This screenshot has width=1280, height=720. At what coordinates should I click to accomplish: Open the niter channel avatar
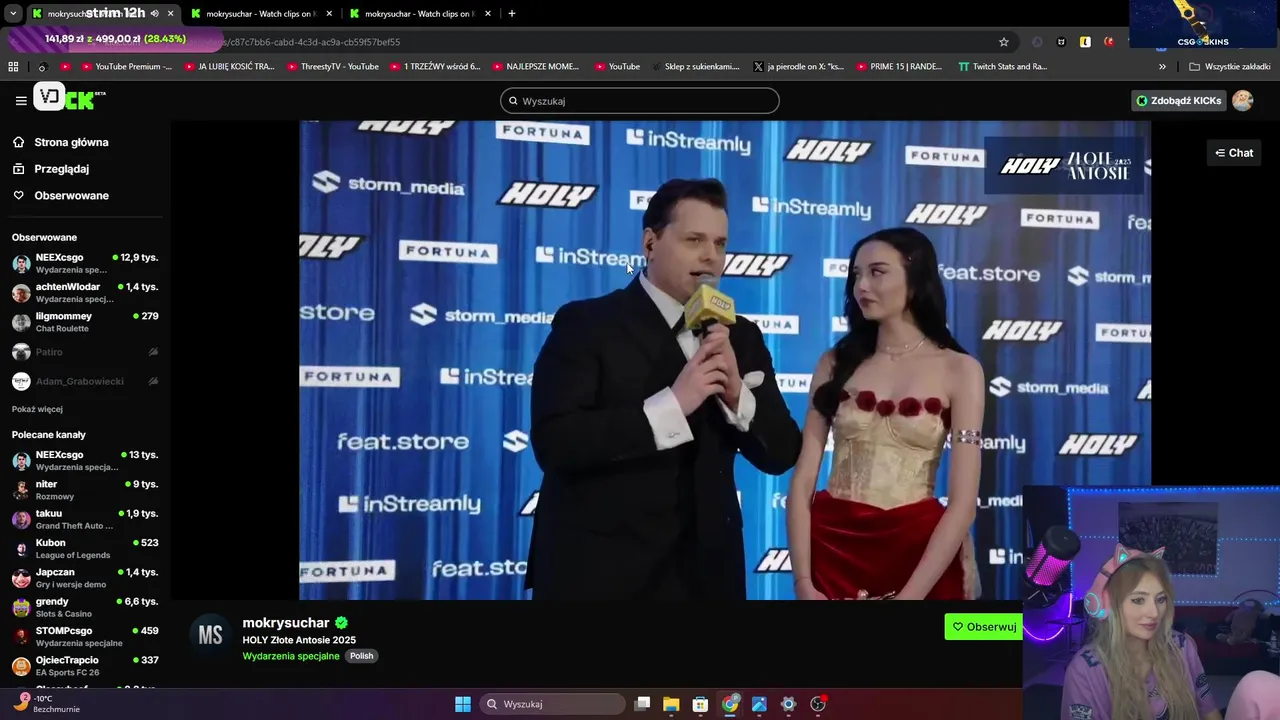point(21,490)
